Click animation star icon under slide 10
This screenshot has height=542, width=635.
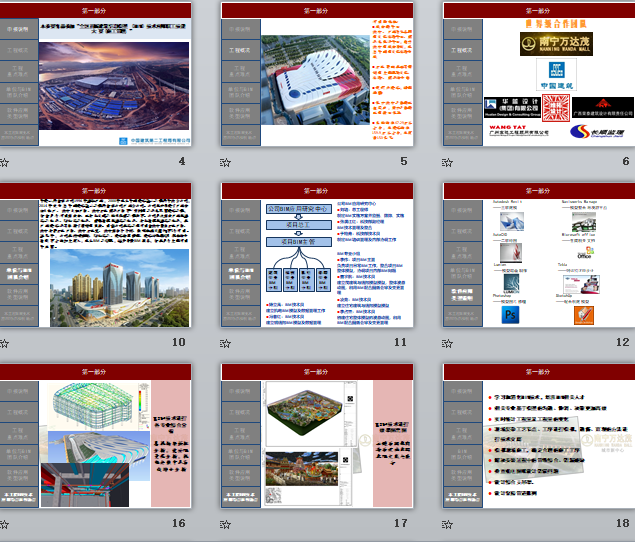point(4,344)
